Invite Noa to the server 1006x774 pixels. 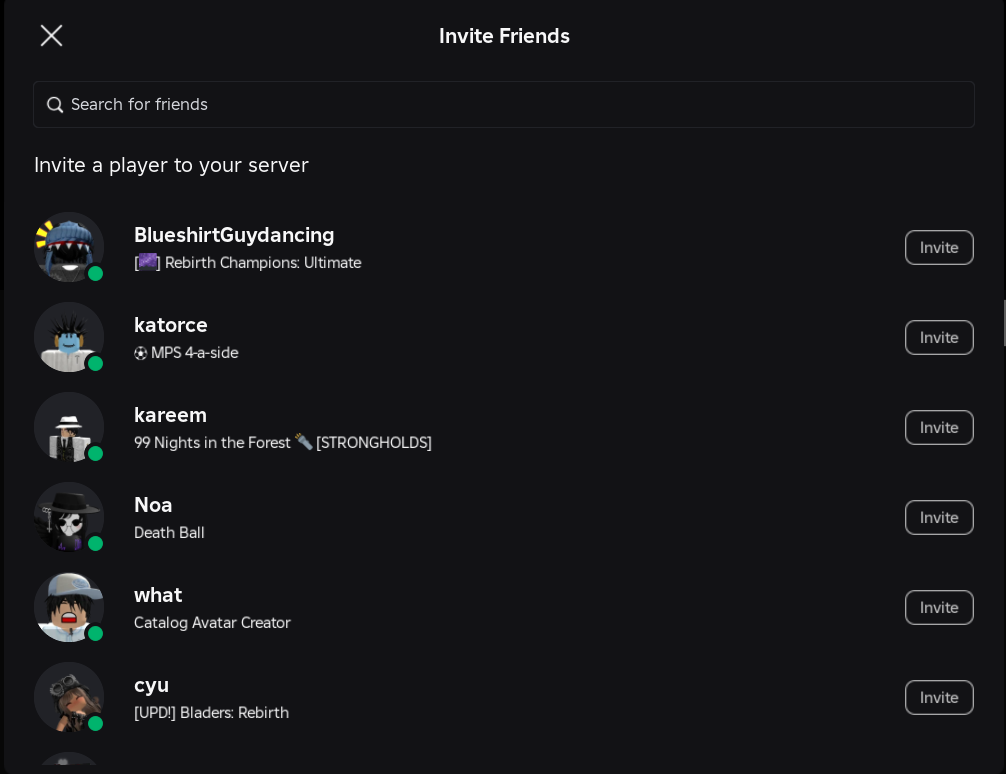point(939,518)
